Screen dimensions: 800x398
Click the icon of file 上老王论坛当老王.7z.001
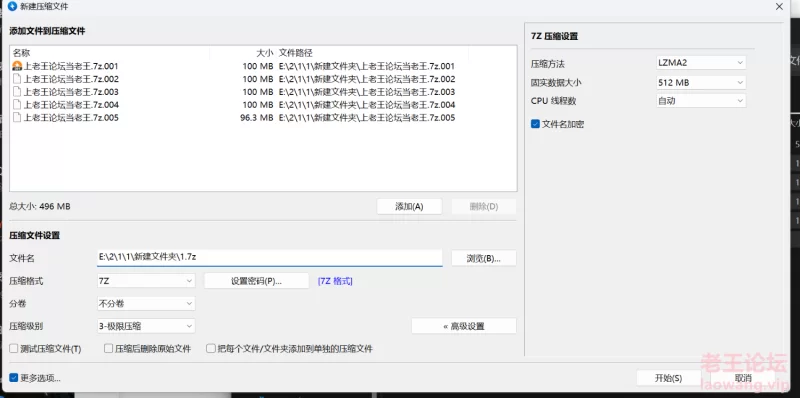pyautogui.click(x=17, y=66)
